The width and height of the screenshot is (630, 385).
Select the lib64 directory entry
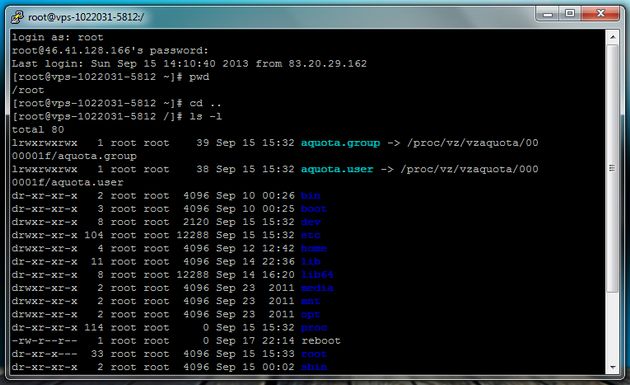click(x=317, y=275)
